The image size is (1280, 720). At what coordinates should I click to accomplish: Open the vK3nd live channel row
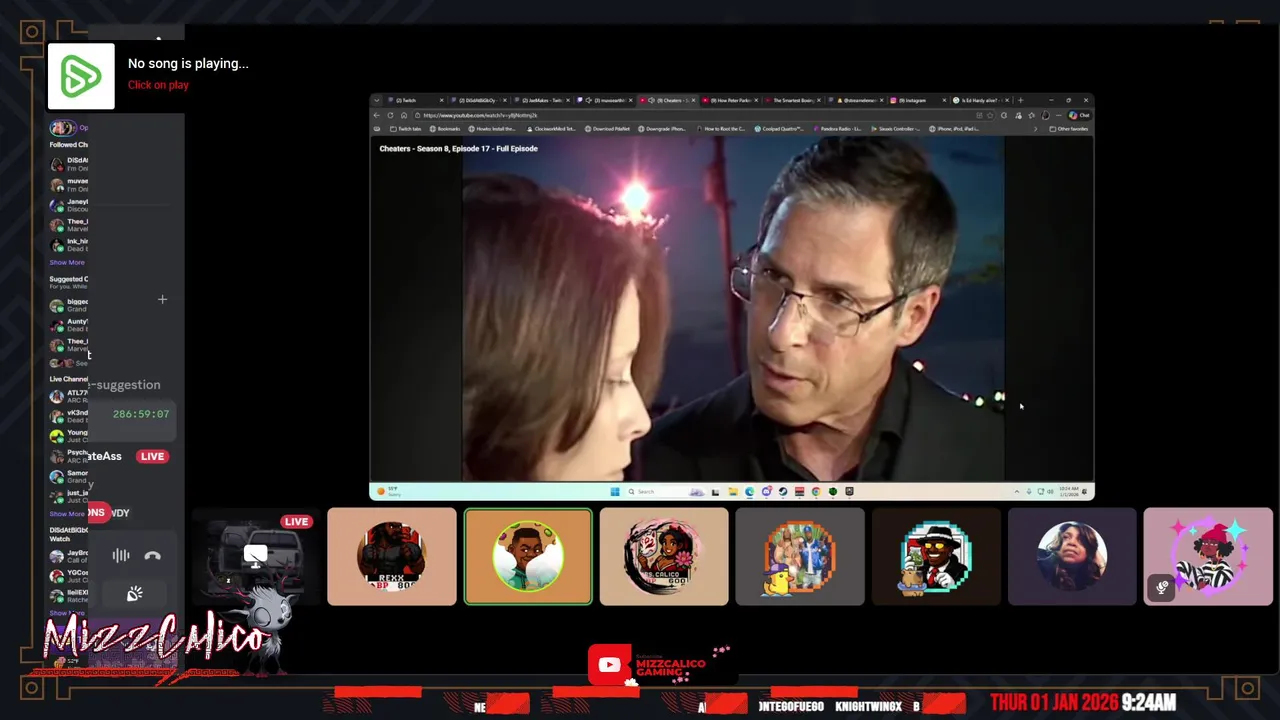click(x=69, y=416)
